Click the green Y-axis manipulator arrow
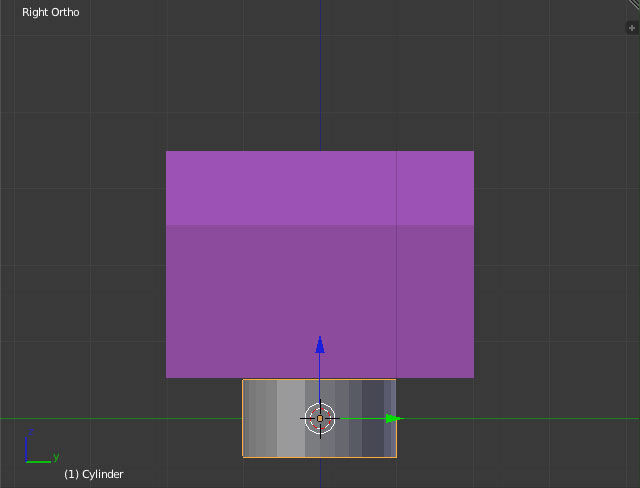 pos(393,419)
